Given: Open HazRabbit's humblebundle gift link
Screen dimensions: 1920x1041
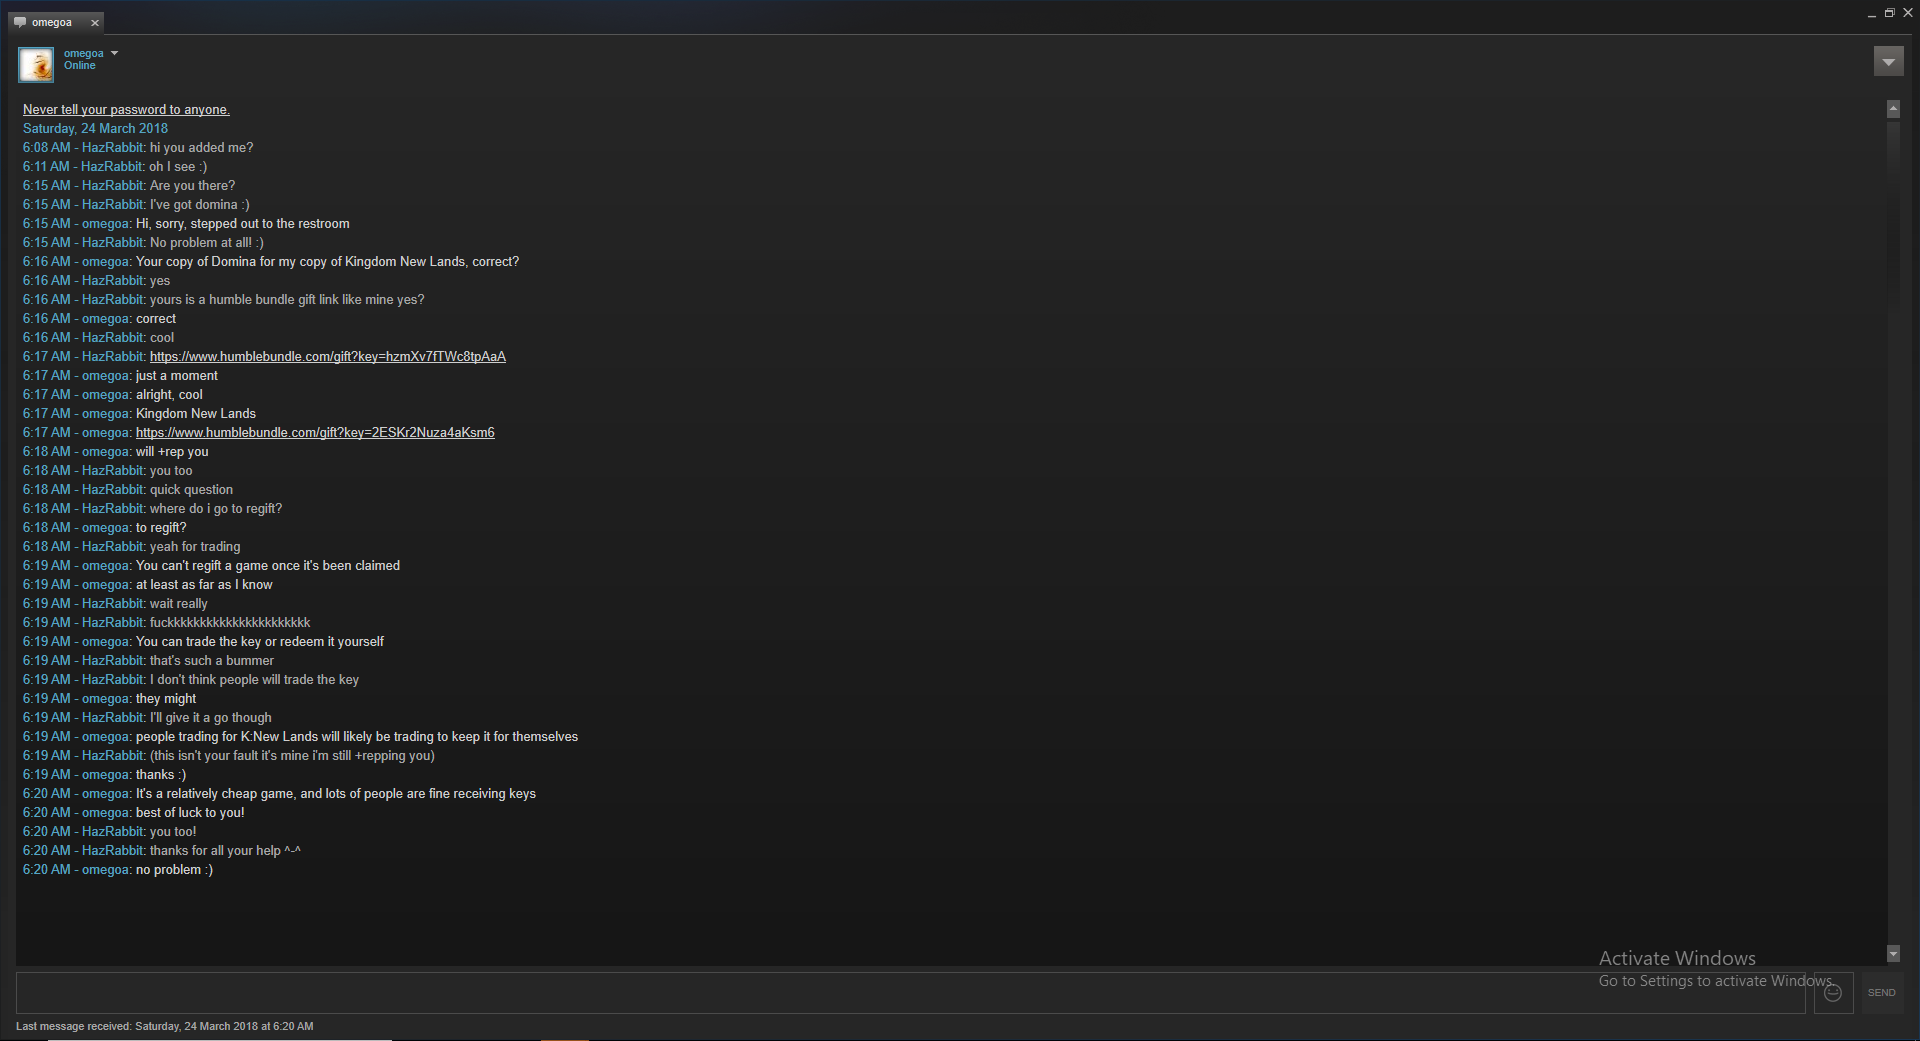Looking at the screenshot, I should click(x=328, y=357).
